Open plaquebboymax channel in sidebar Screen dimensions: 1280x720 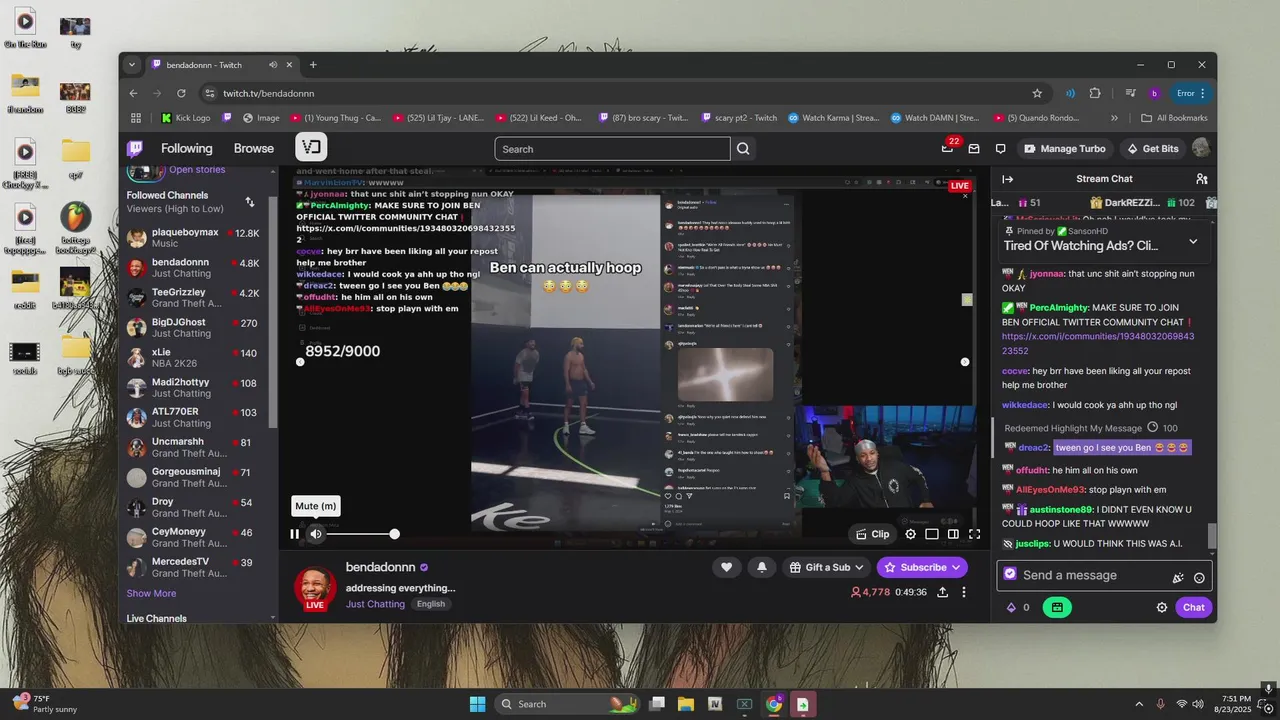click(195, 238)
